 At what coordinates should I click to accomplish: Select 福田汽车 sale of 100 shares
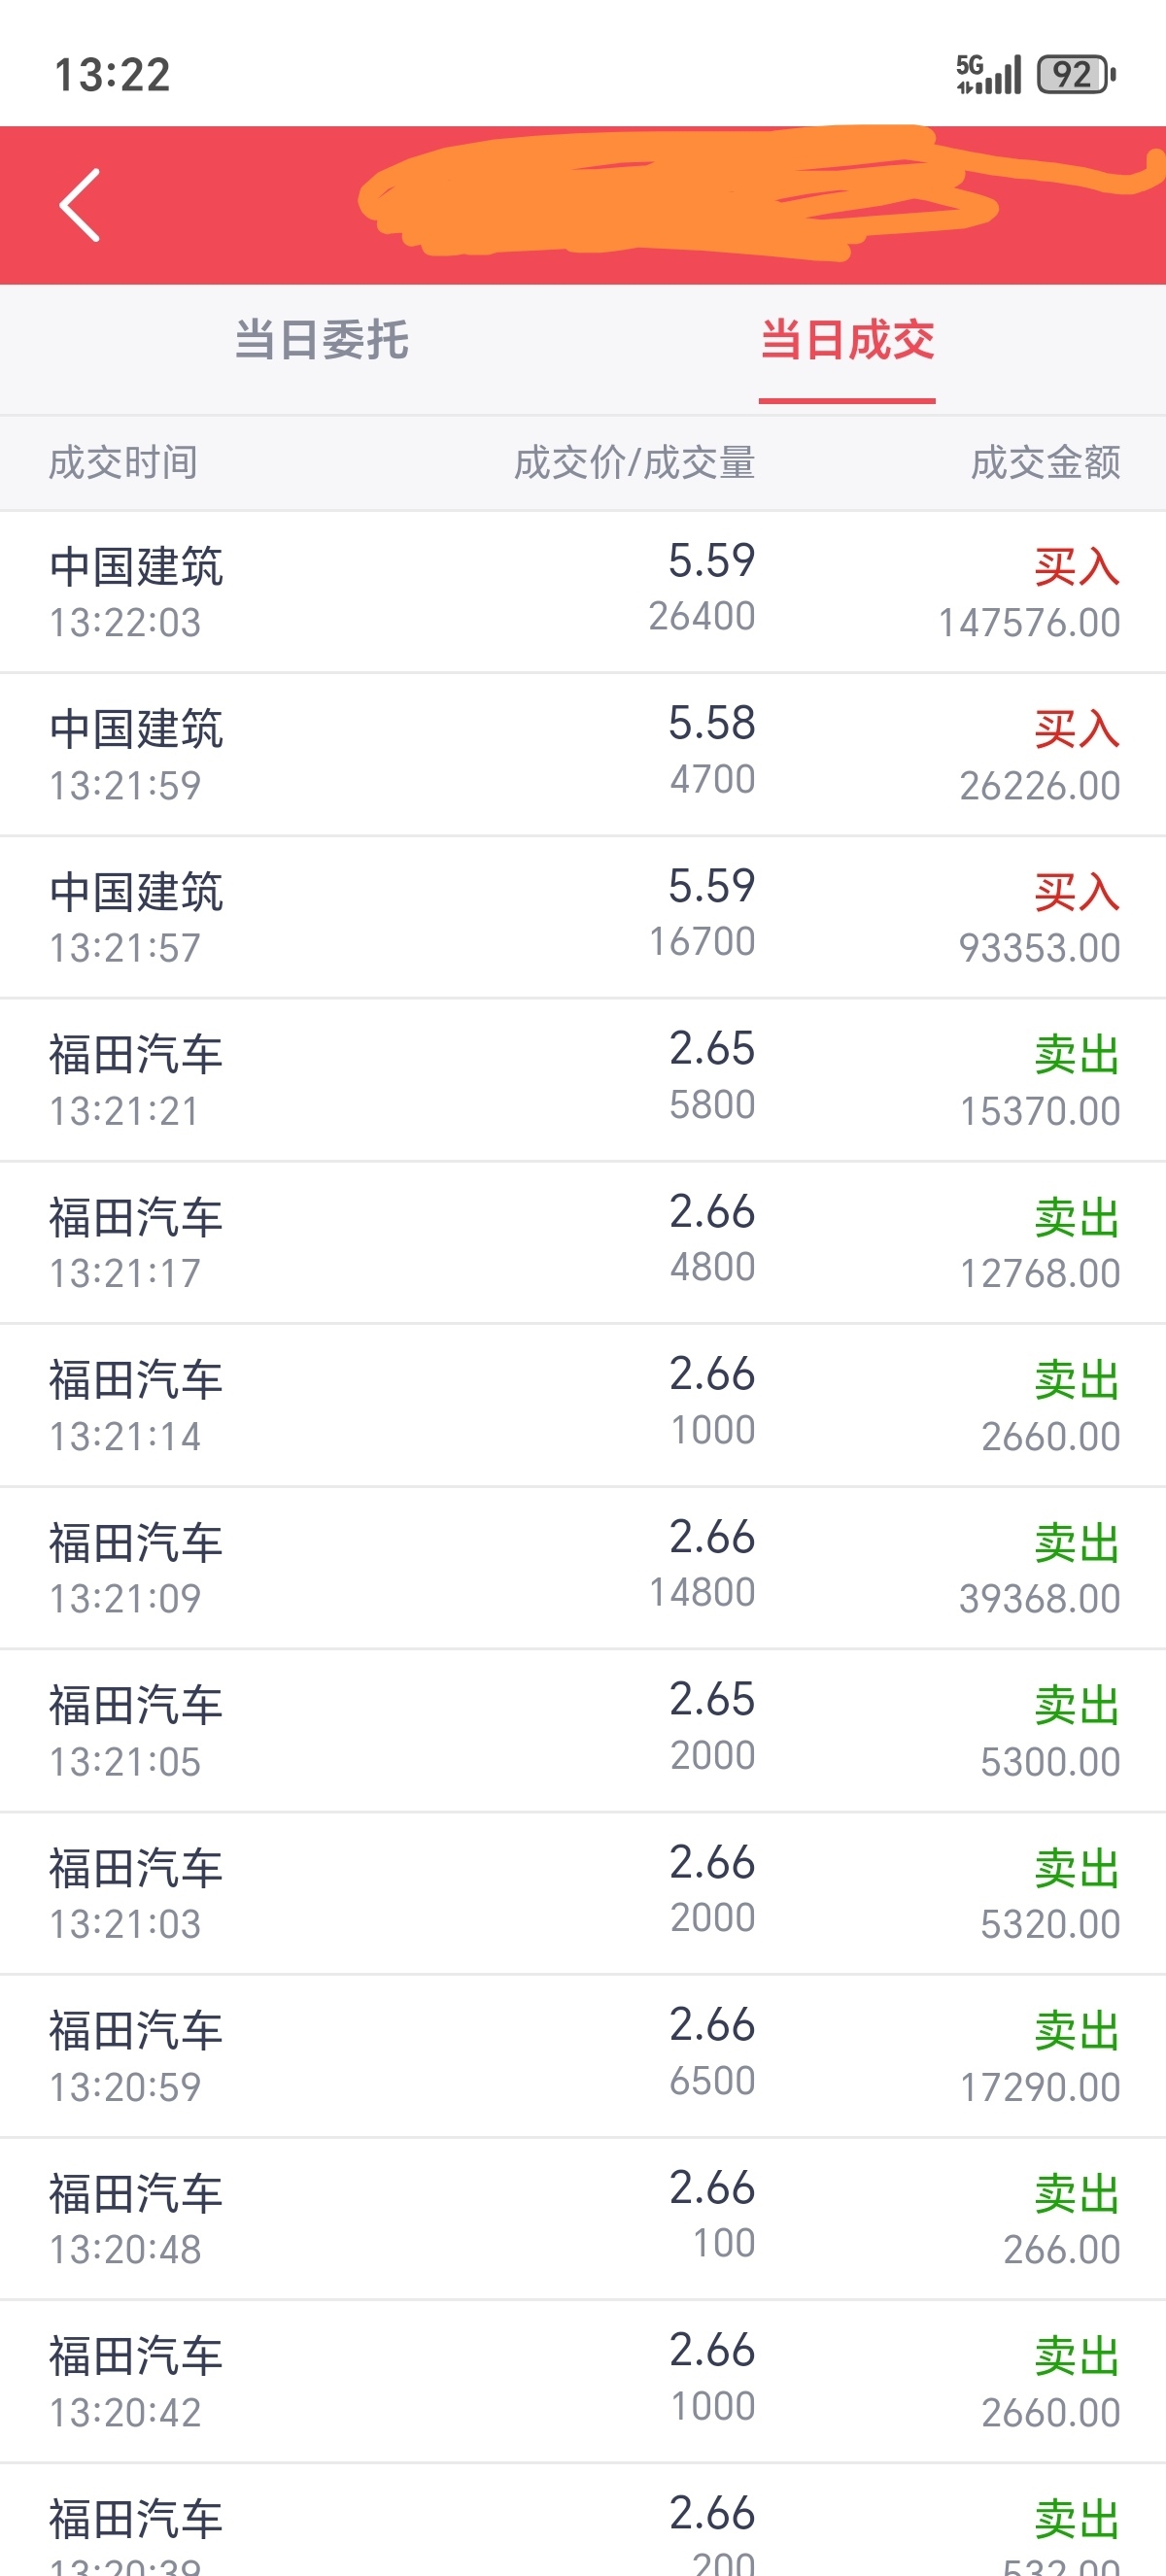(x=583, y=2219)
